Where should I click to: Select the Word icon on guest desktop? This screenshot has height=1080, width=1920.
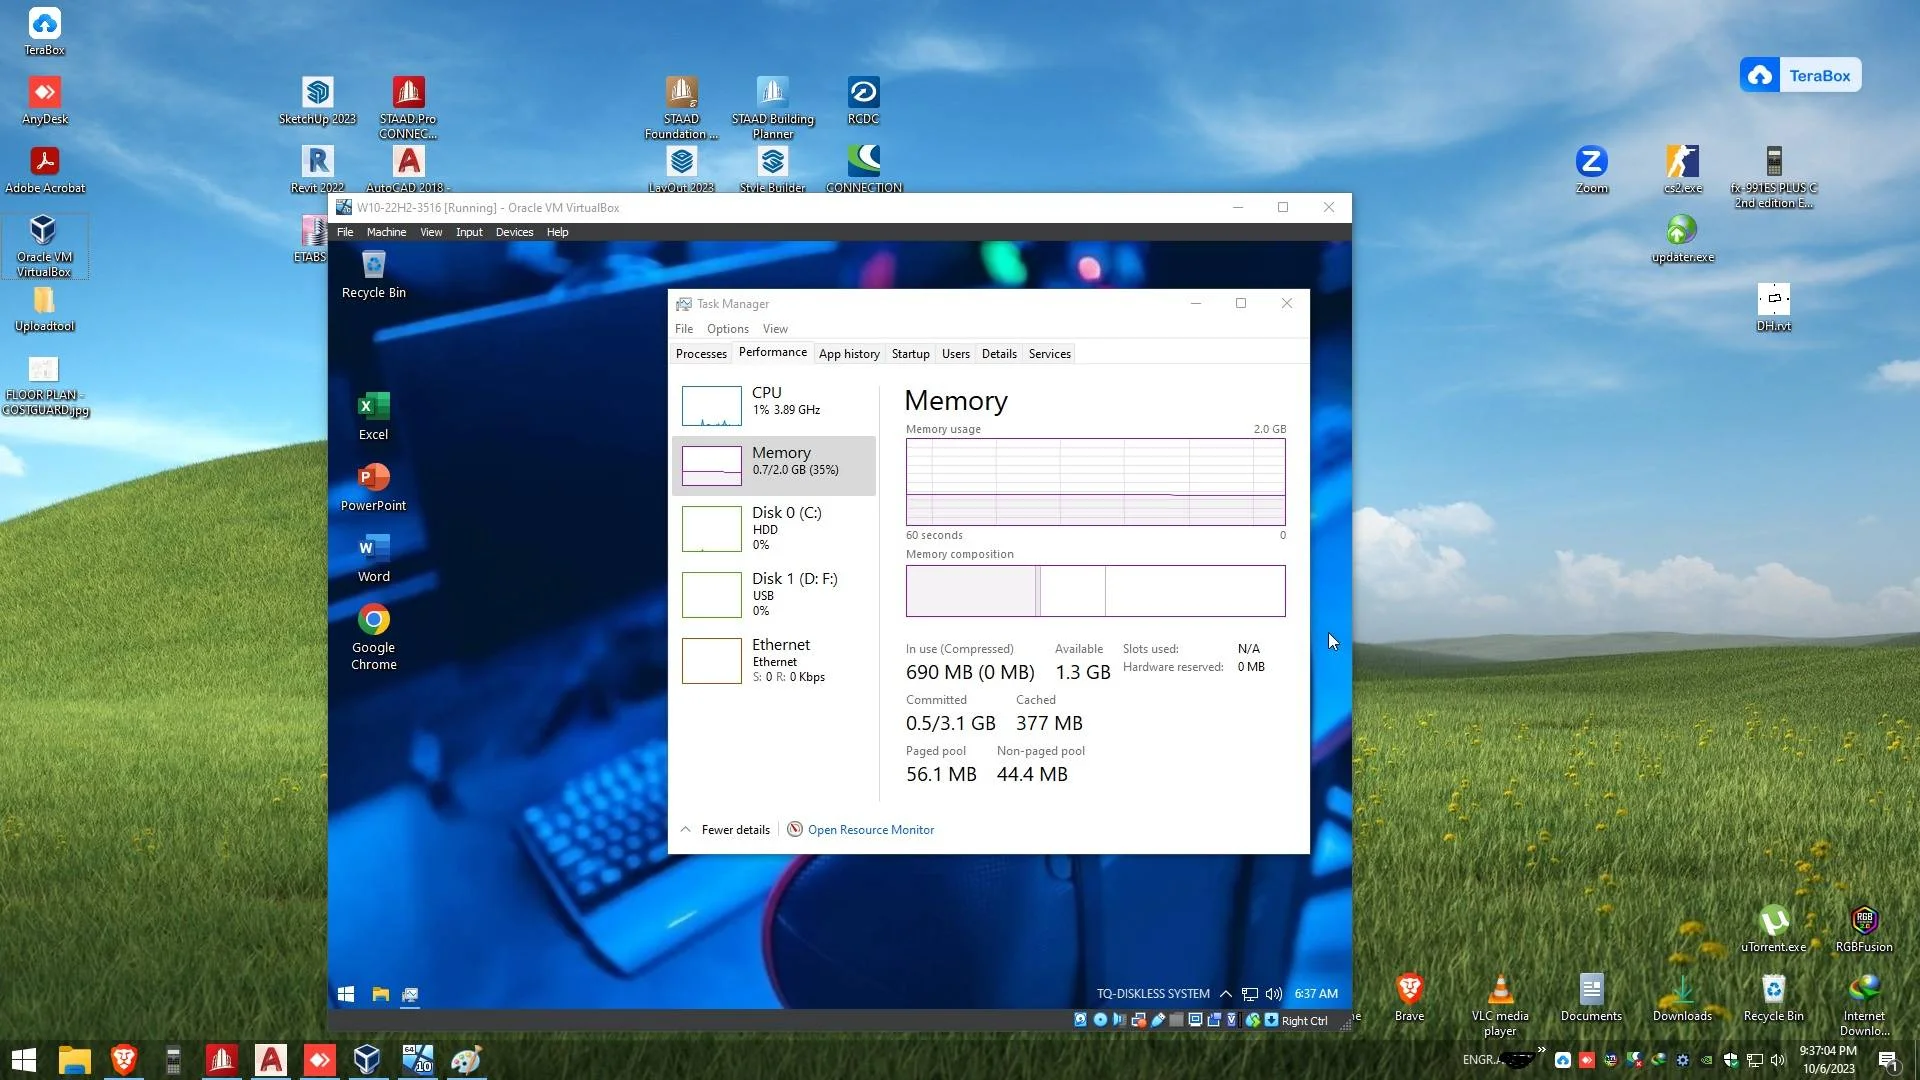(373, 558)
